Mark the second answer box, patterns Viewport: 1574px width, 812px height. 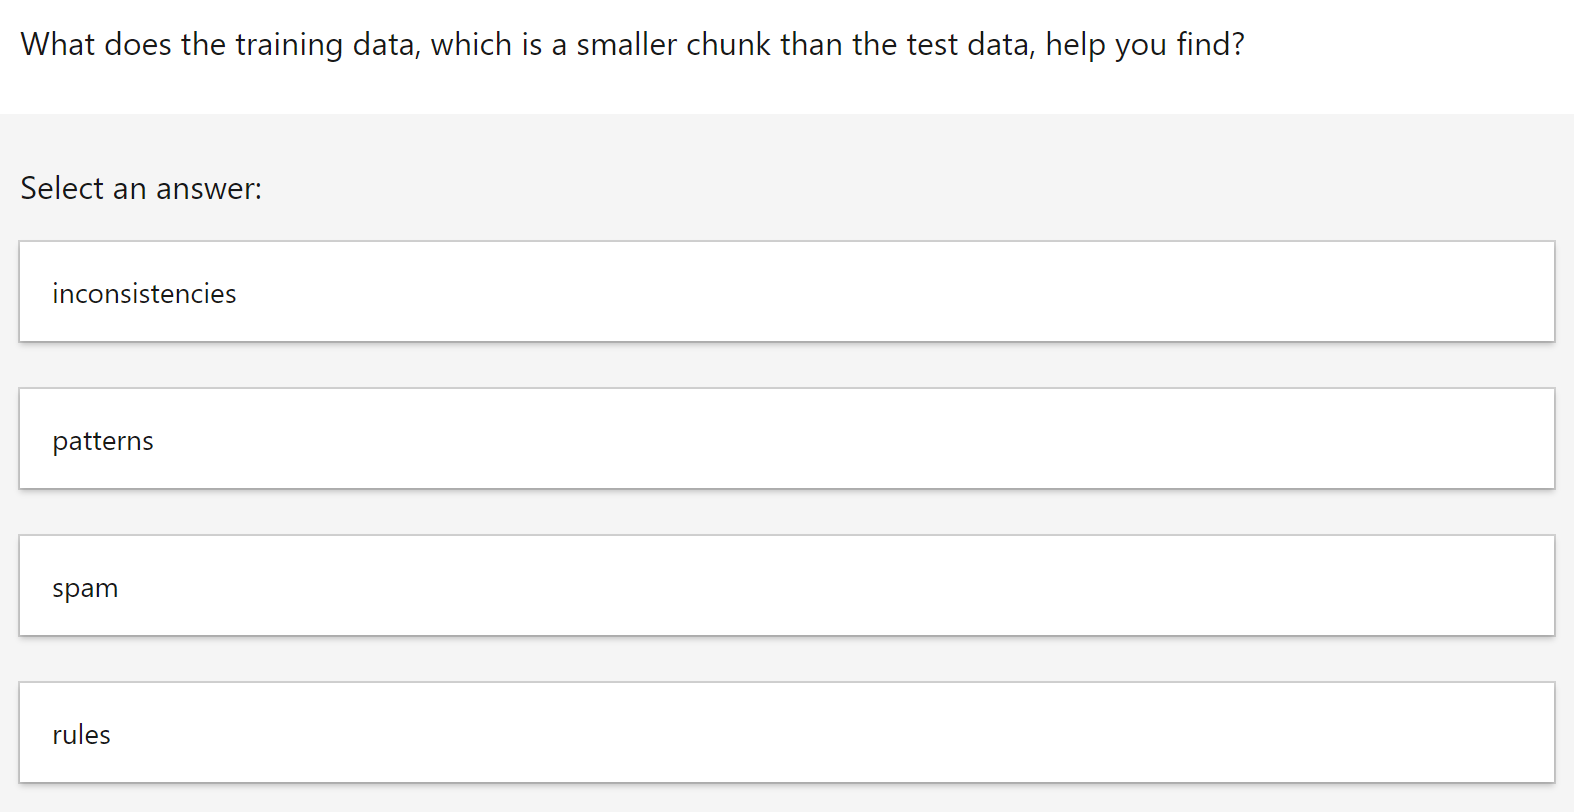(787, 438)
